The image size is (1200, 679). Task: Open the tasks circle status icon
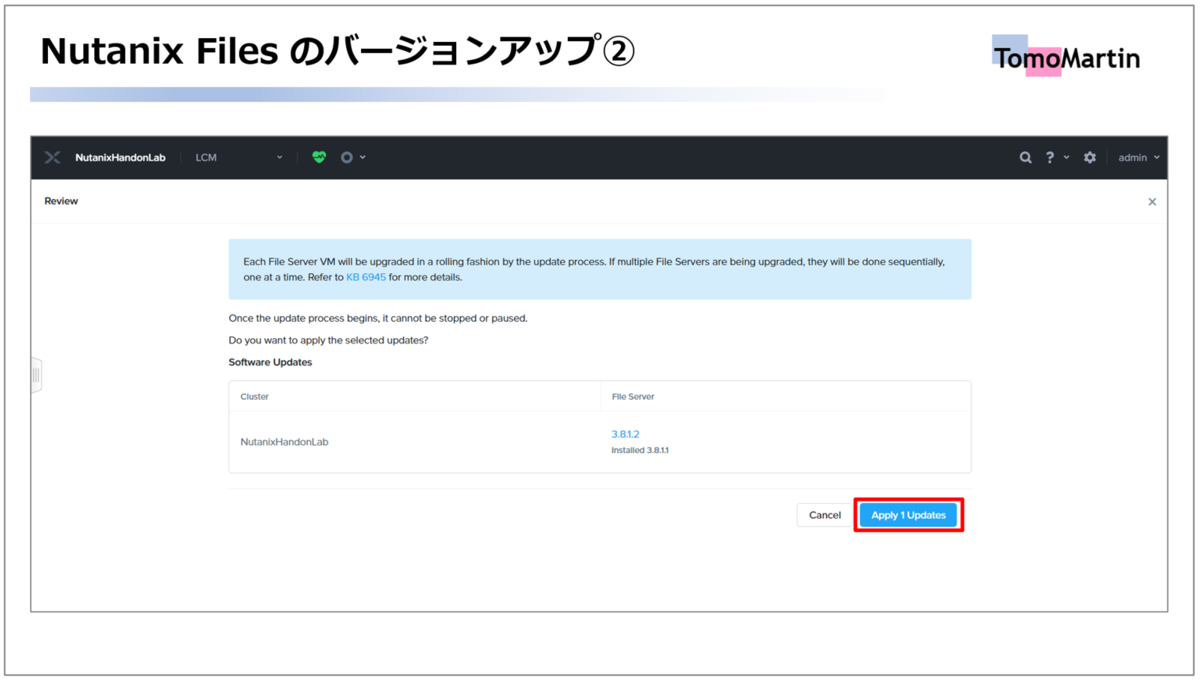(347, 157)
